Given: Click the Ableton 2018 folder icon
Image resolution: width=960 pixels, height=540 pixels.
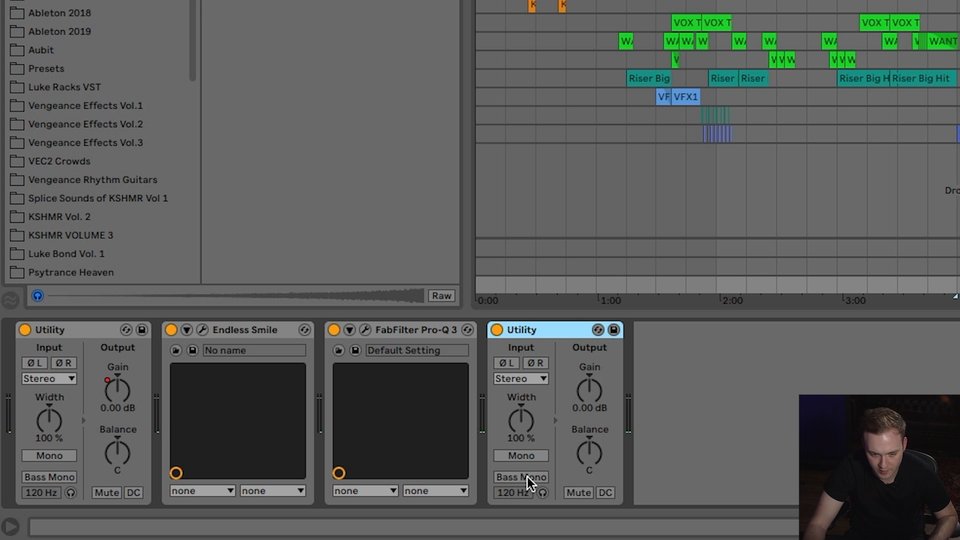Looking at the screenshot, I should tap(17, 12).
